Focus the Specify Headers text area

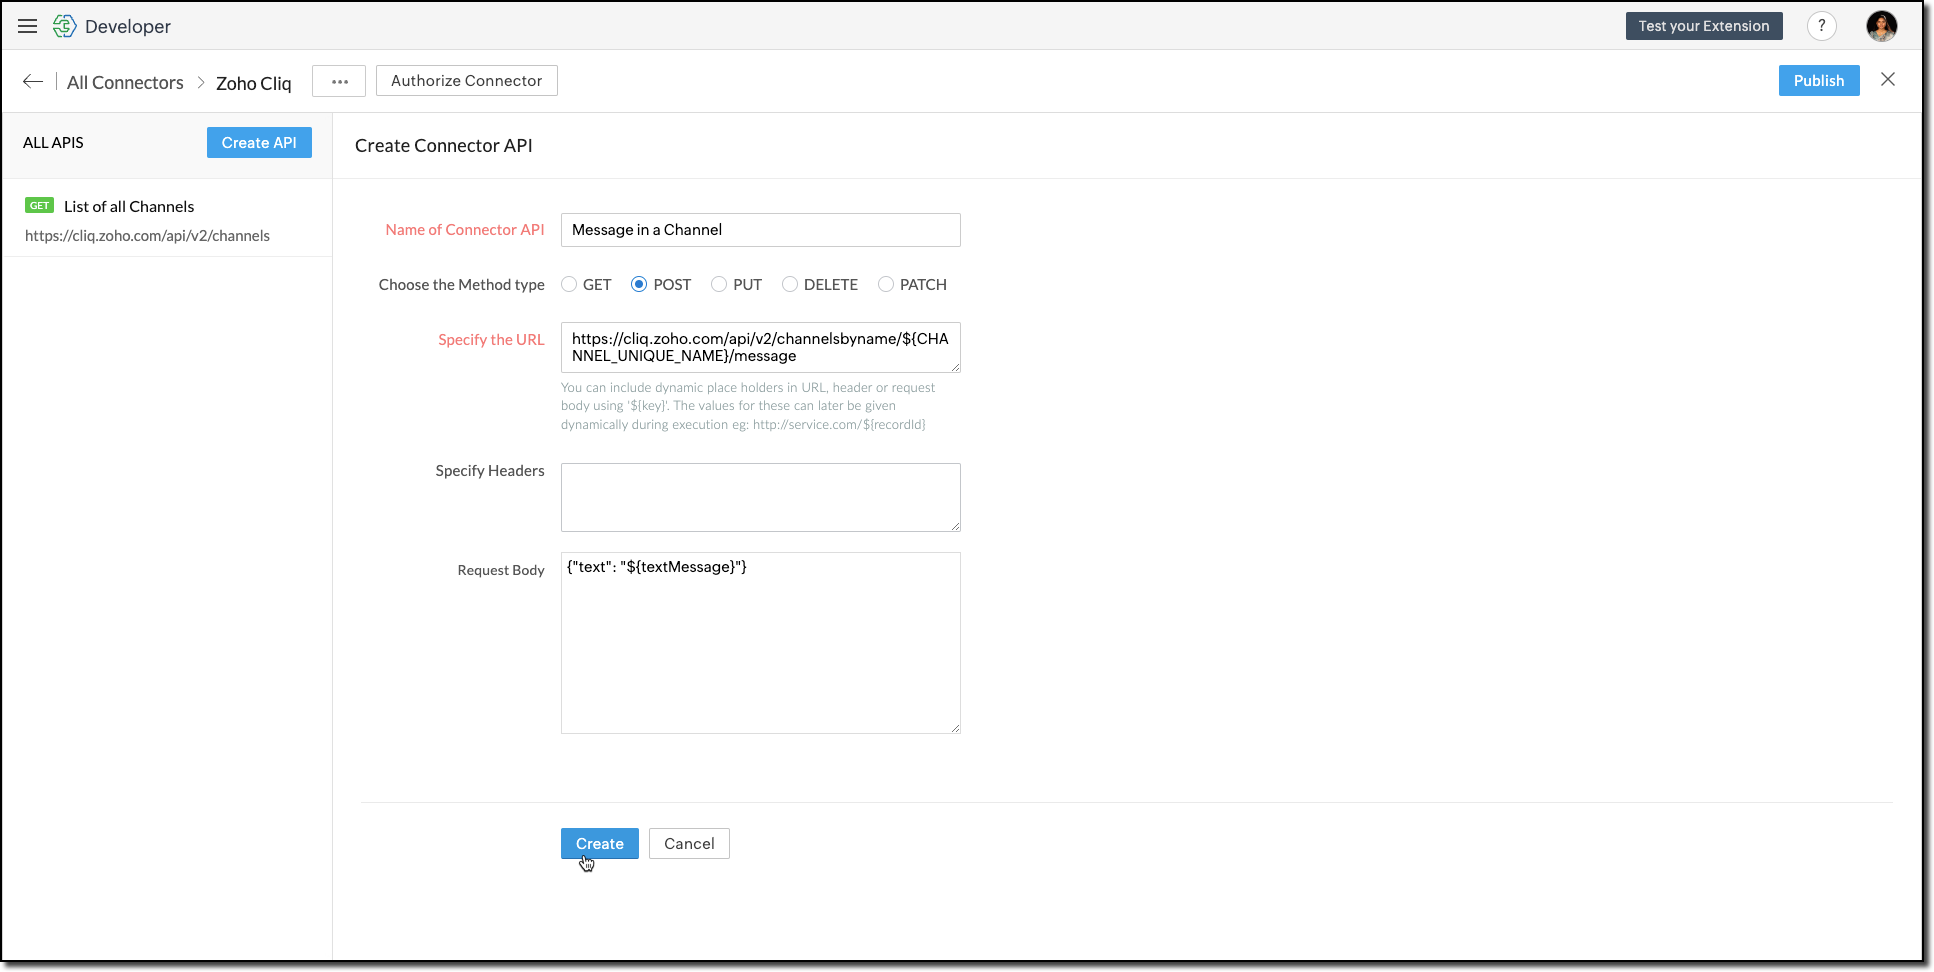pos(761,497)
